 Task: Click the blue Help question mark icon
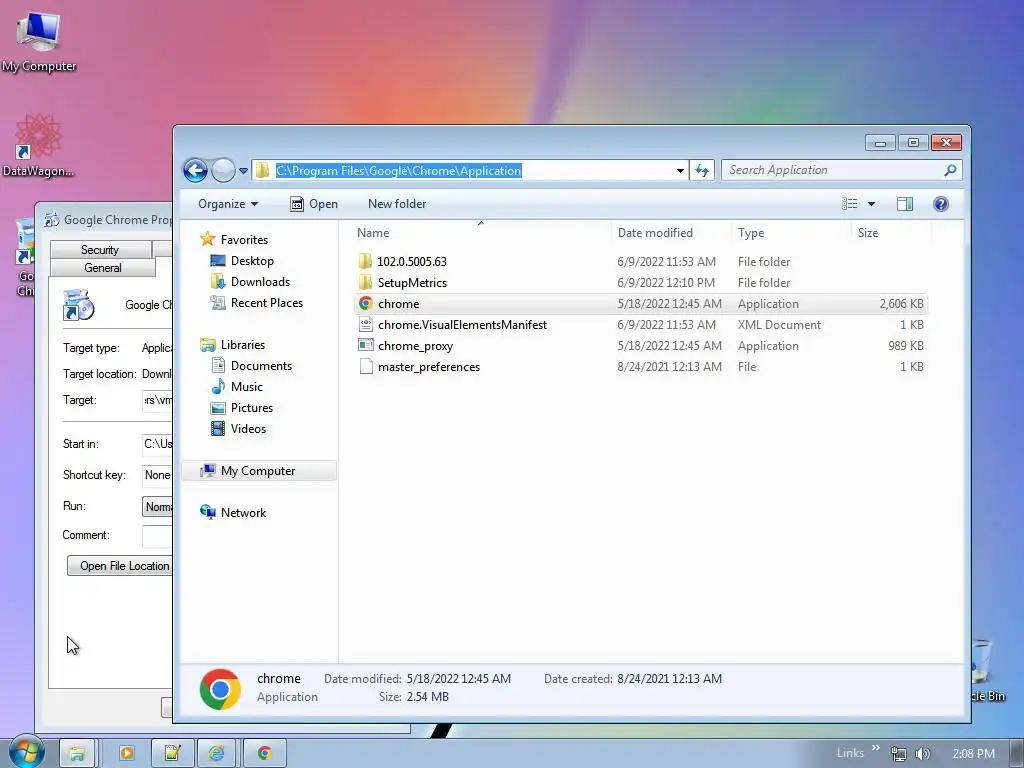[940, 204]
